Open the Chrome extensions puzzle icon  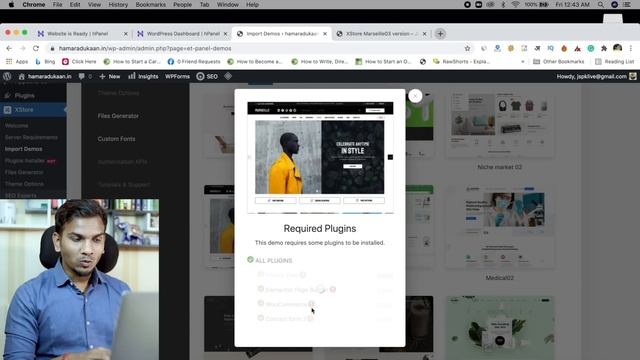tap(604, 48)
